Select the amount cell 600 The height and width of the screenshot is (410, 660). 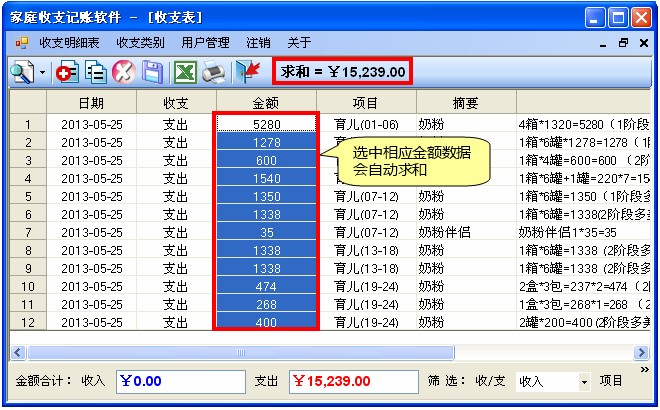click(266, 160)
